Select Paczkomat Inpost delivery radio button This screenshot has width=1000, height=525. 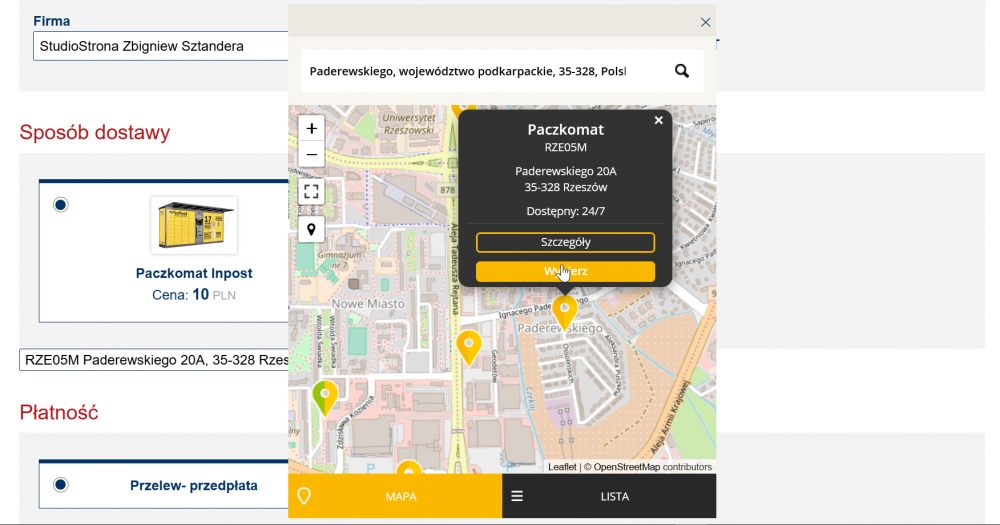point(61,205)
